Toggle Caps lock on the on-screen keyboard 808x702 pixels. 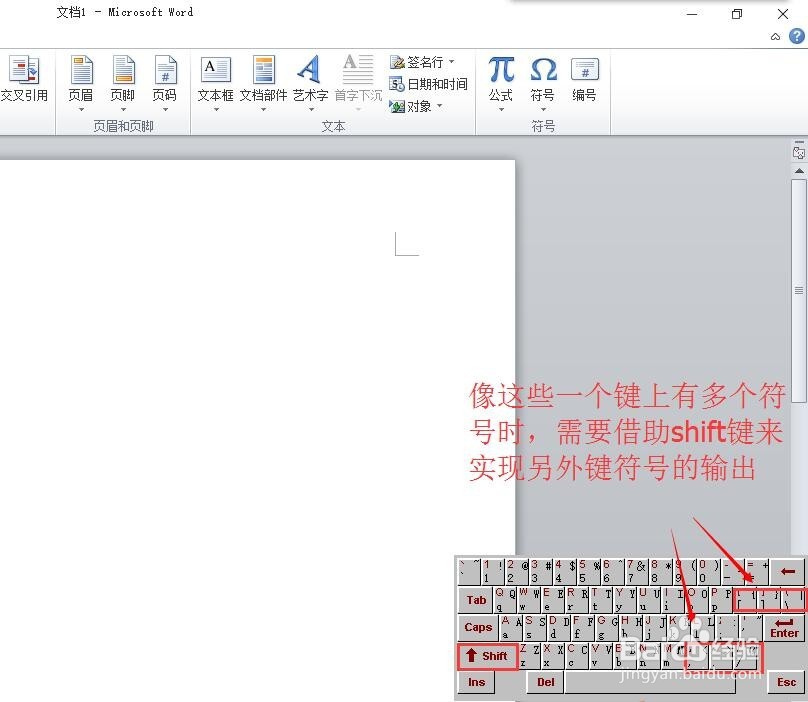click(477, 627)
